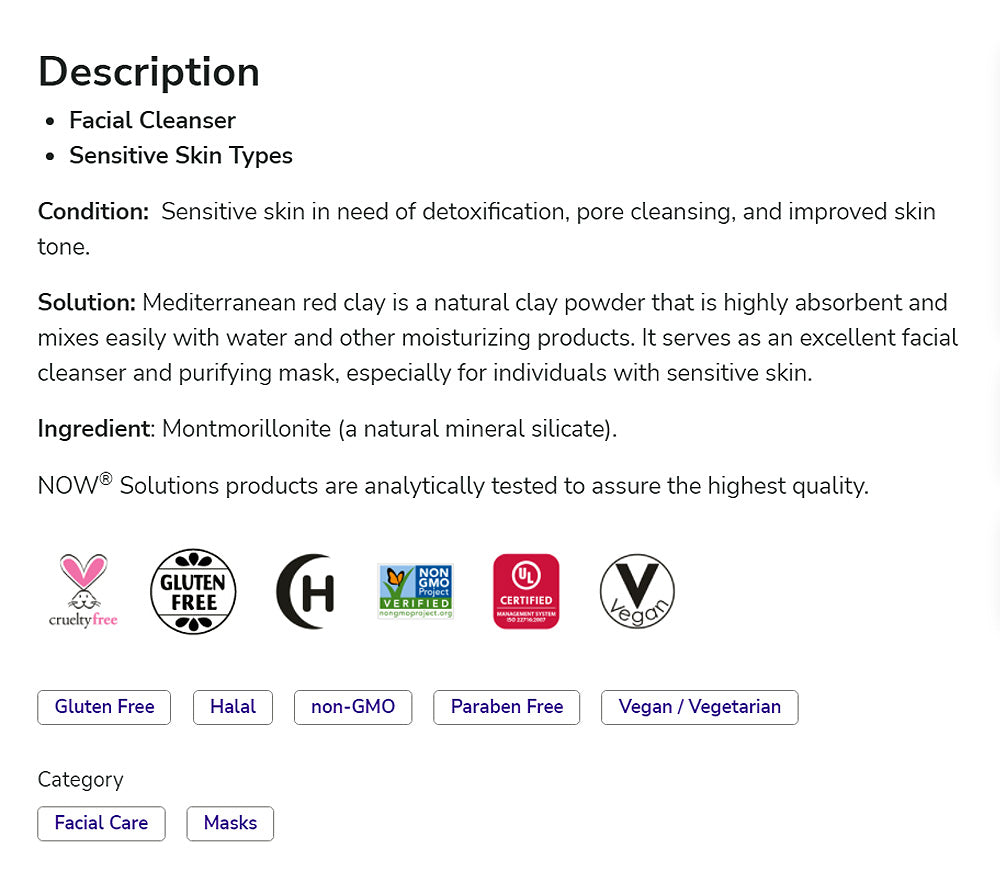Click the cruelty free bunny icon

point(83,591)
